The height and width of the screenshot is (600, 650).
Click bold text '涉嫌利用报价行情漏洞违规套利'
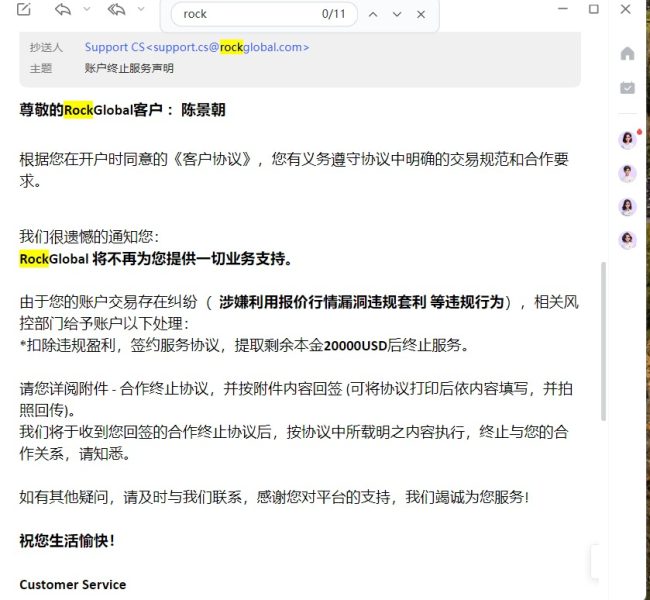coord(322,302)
